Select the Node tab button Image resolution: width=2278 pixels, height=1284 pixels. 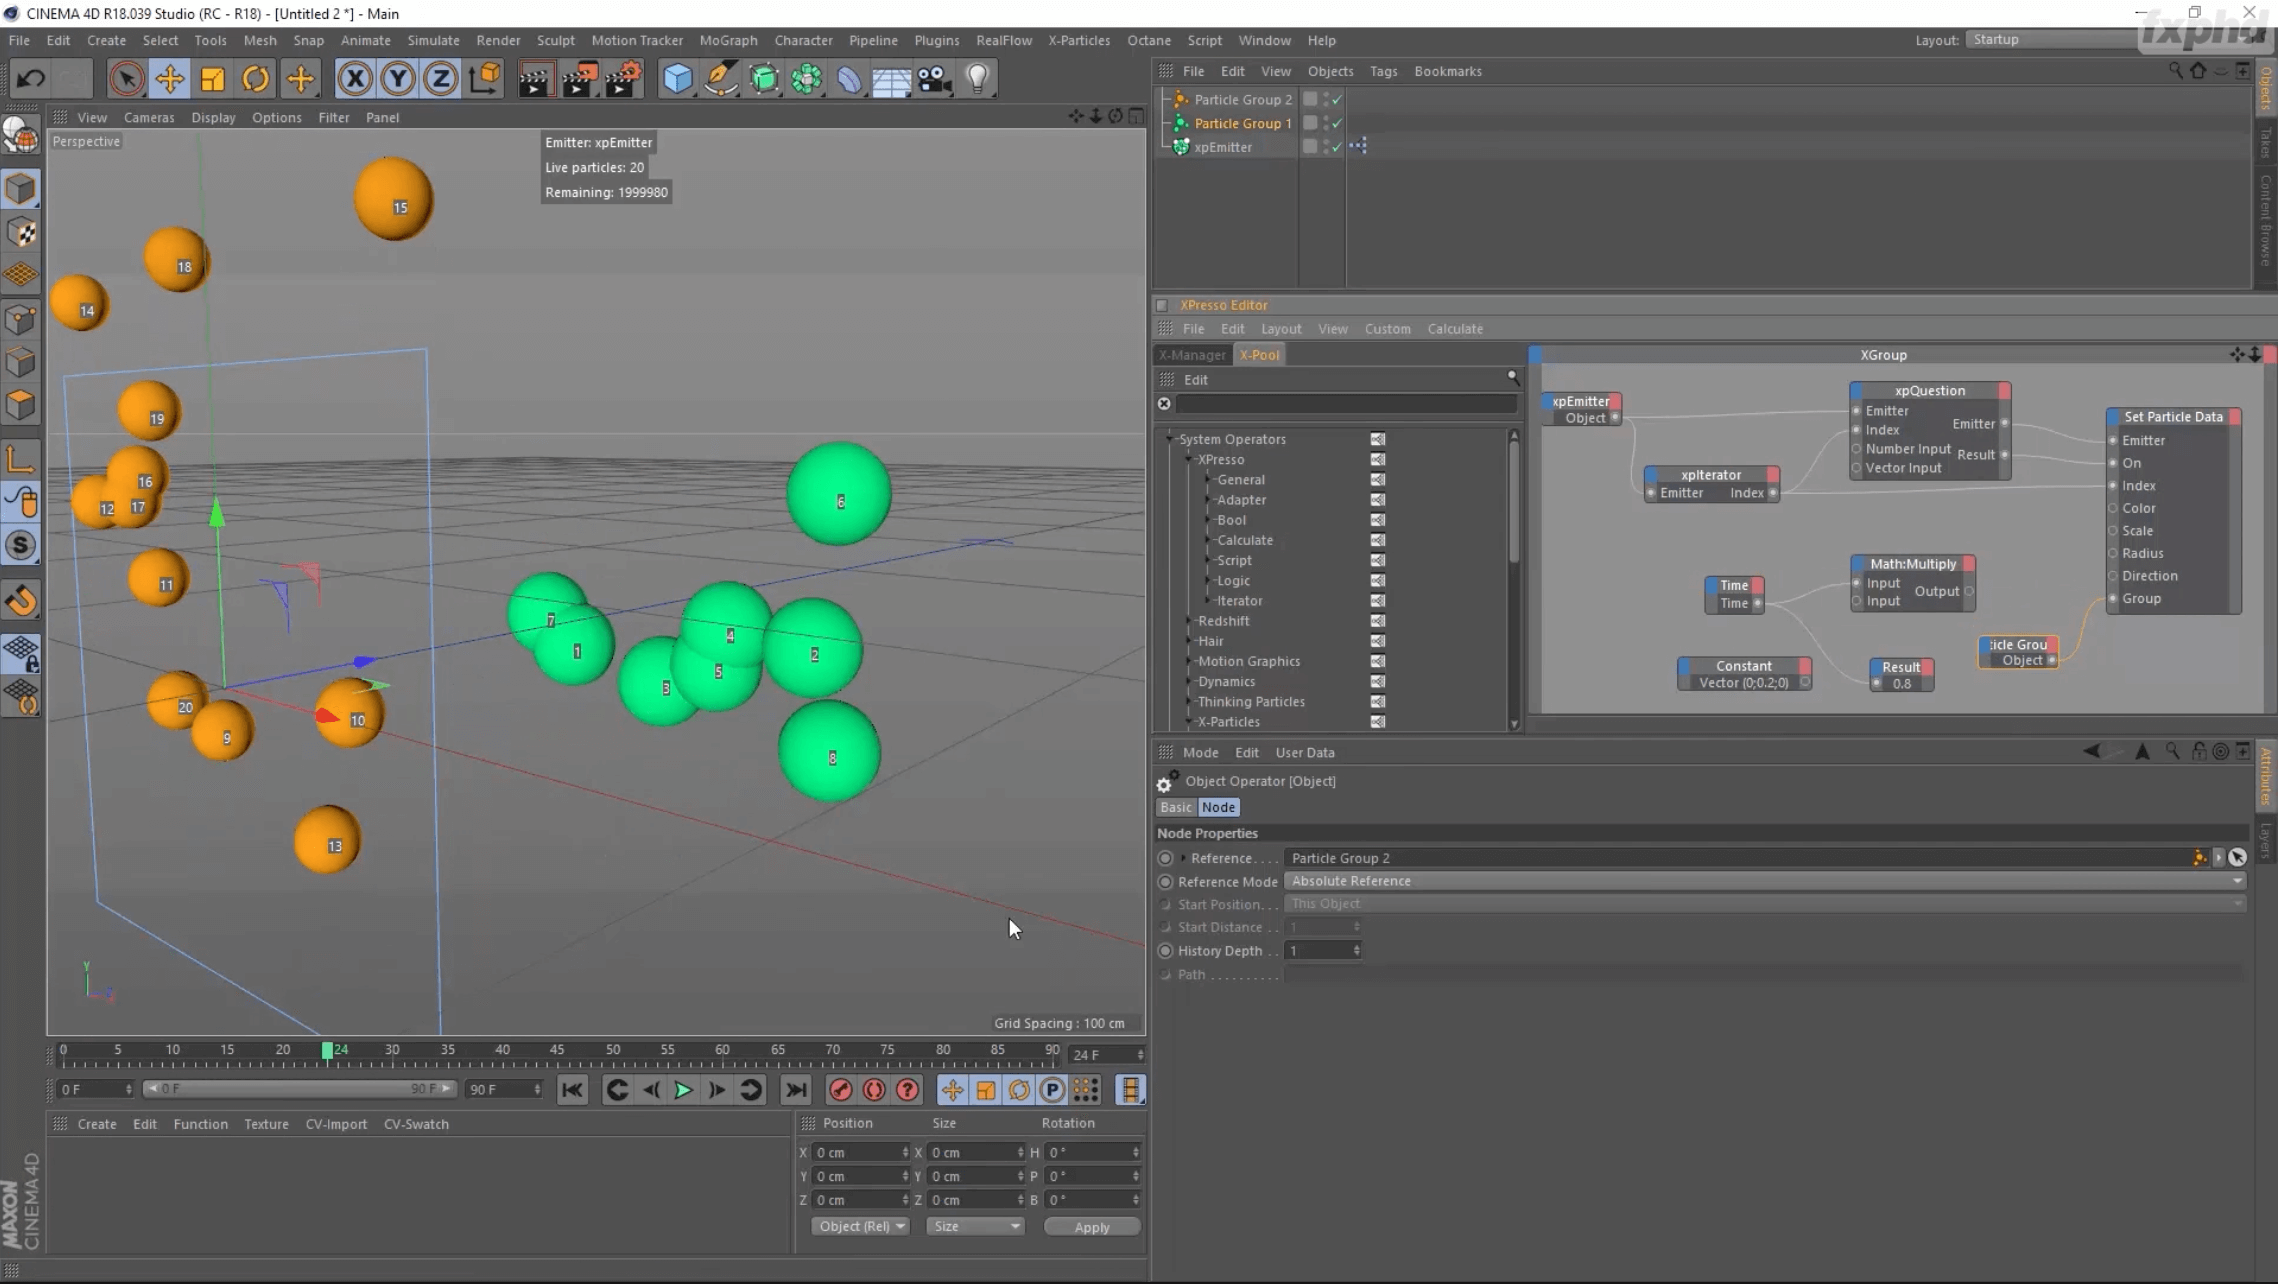(x=1218, y=807)
